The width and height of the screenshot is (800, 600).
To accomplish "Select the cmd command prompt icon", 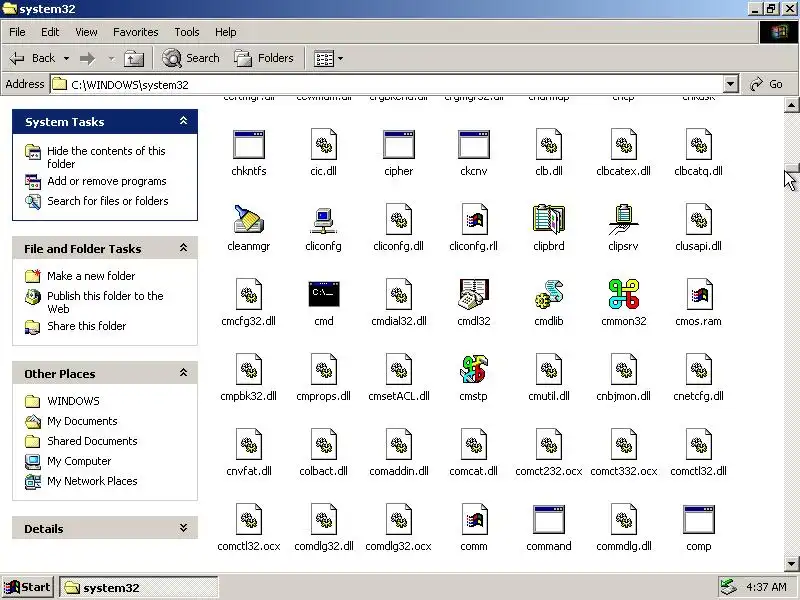I will coord(323,294).
